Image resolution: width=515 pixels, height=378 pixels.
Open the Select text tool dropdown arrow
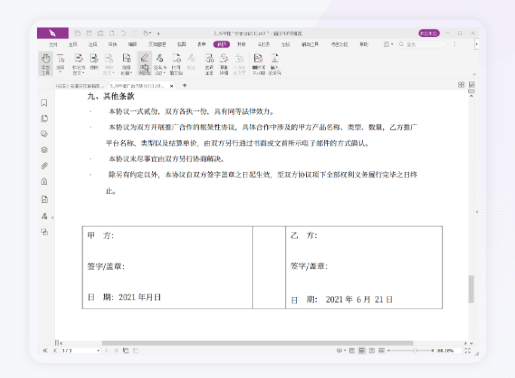[60, 72]
